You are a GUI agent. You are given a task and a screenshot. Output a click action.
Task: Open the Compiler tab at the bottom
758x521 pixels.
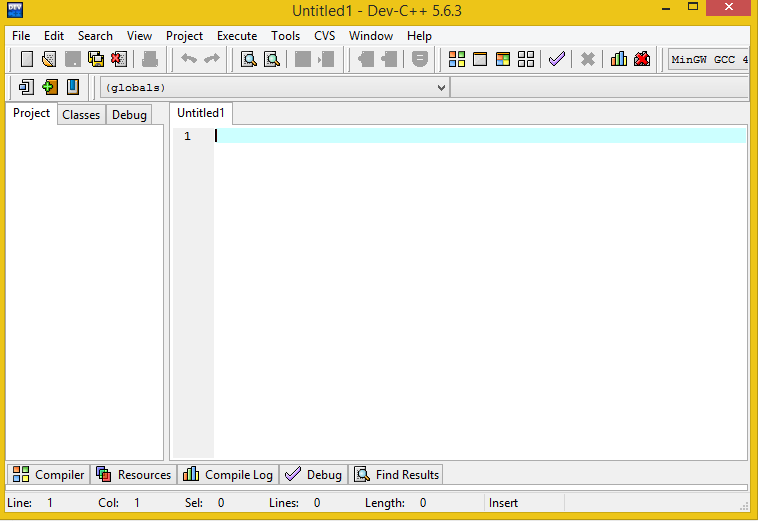point(48,475)
